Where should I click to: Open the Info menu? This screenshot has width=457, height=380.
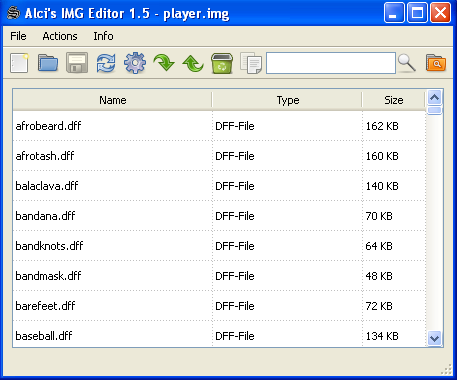click(103, 36)
